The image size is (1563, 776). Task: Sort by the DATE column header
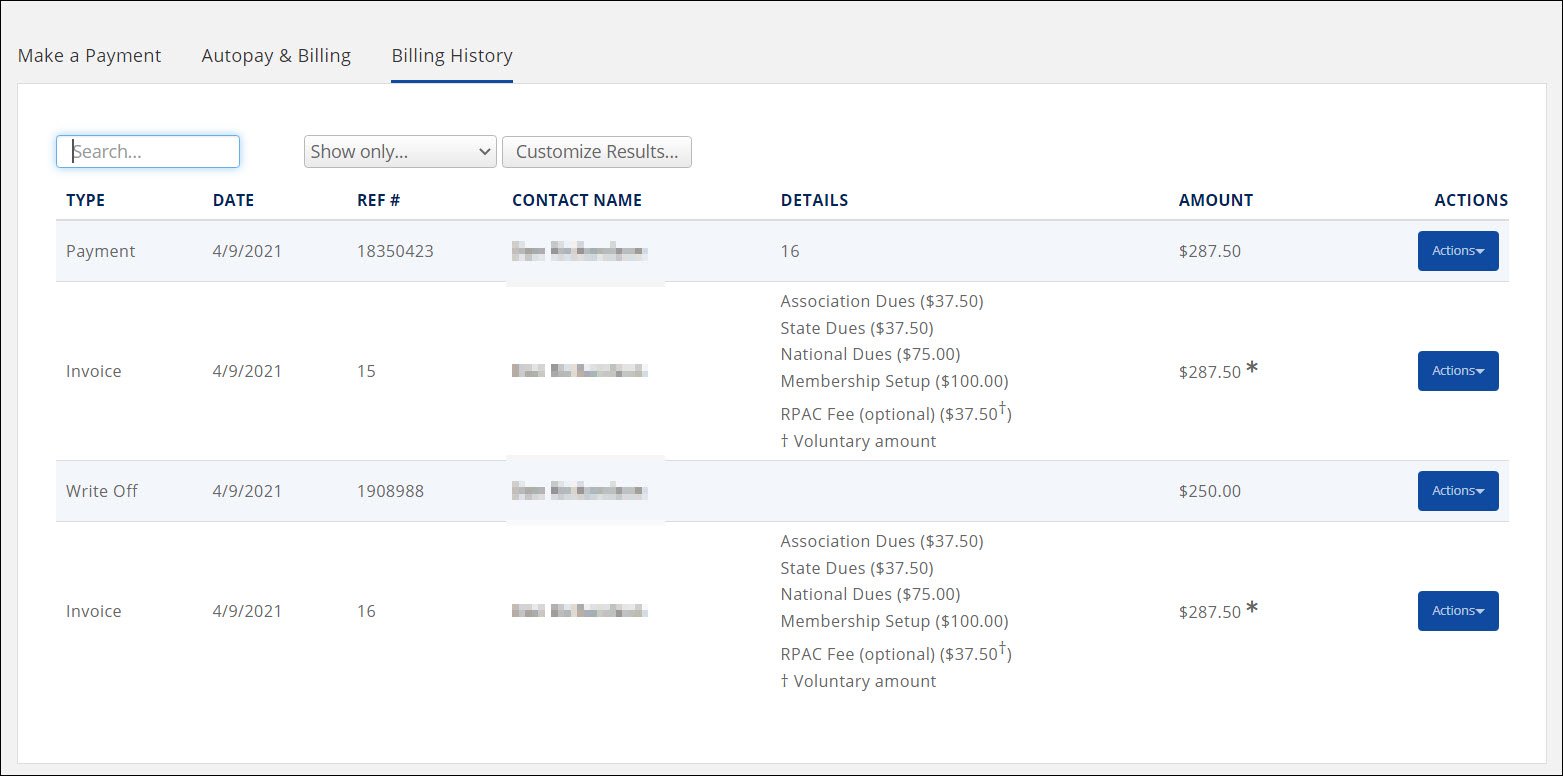point(233,200)
